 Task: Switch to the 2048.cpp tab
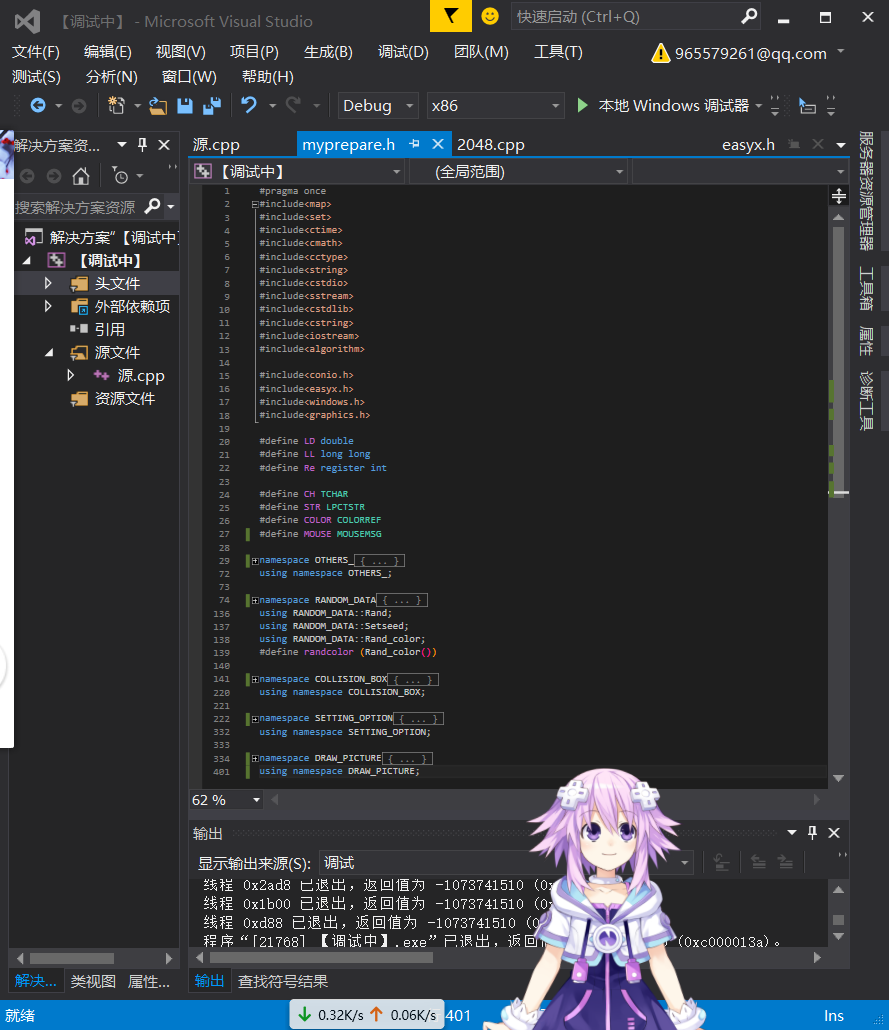pos(491,145)
